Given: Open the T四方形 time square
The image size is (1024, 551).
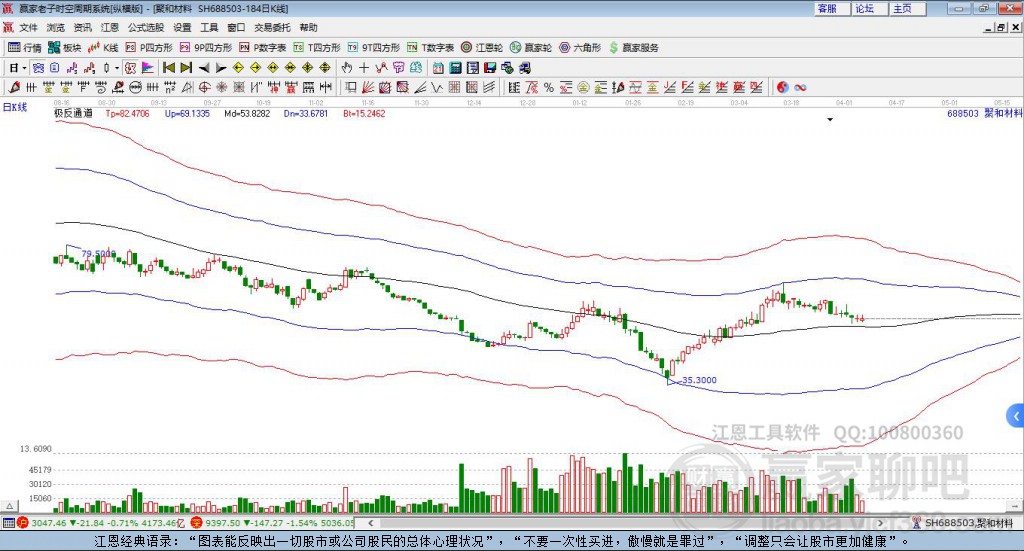Looking at the screenshot, I should pos(317,48).
